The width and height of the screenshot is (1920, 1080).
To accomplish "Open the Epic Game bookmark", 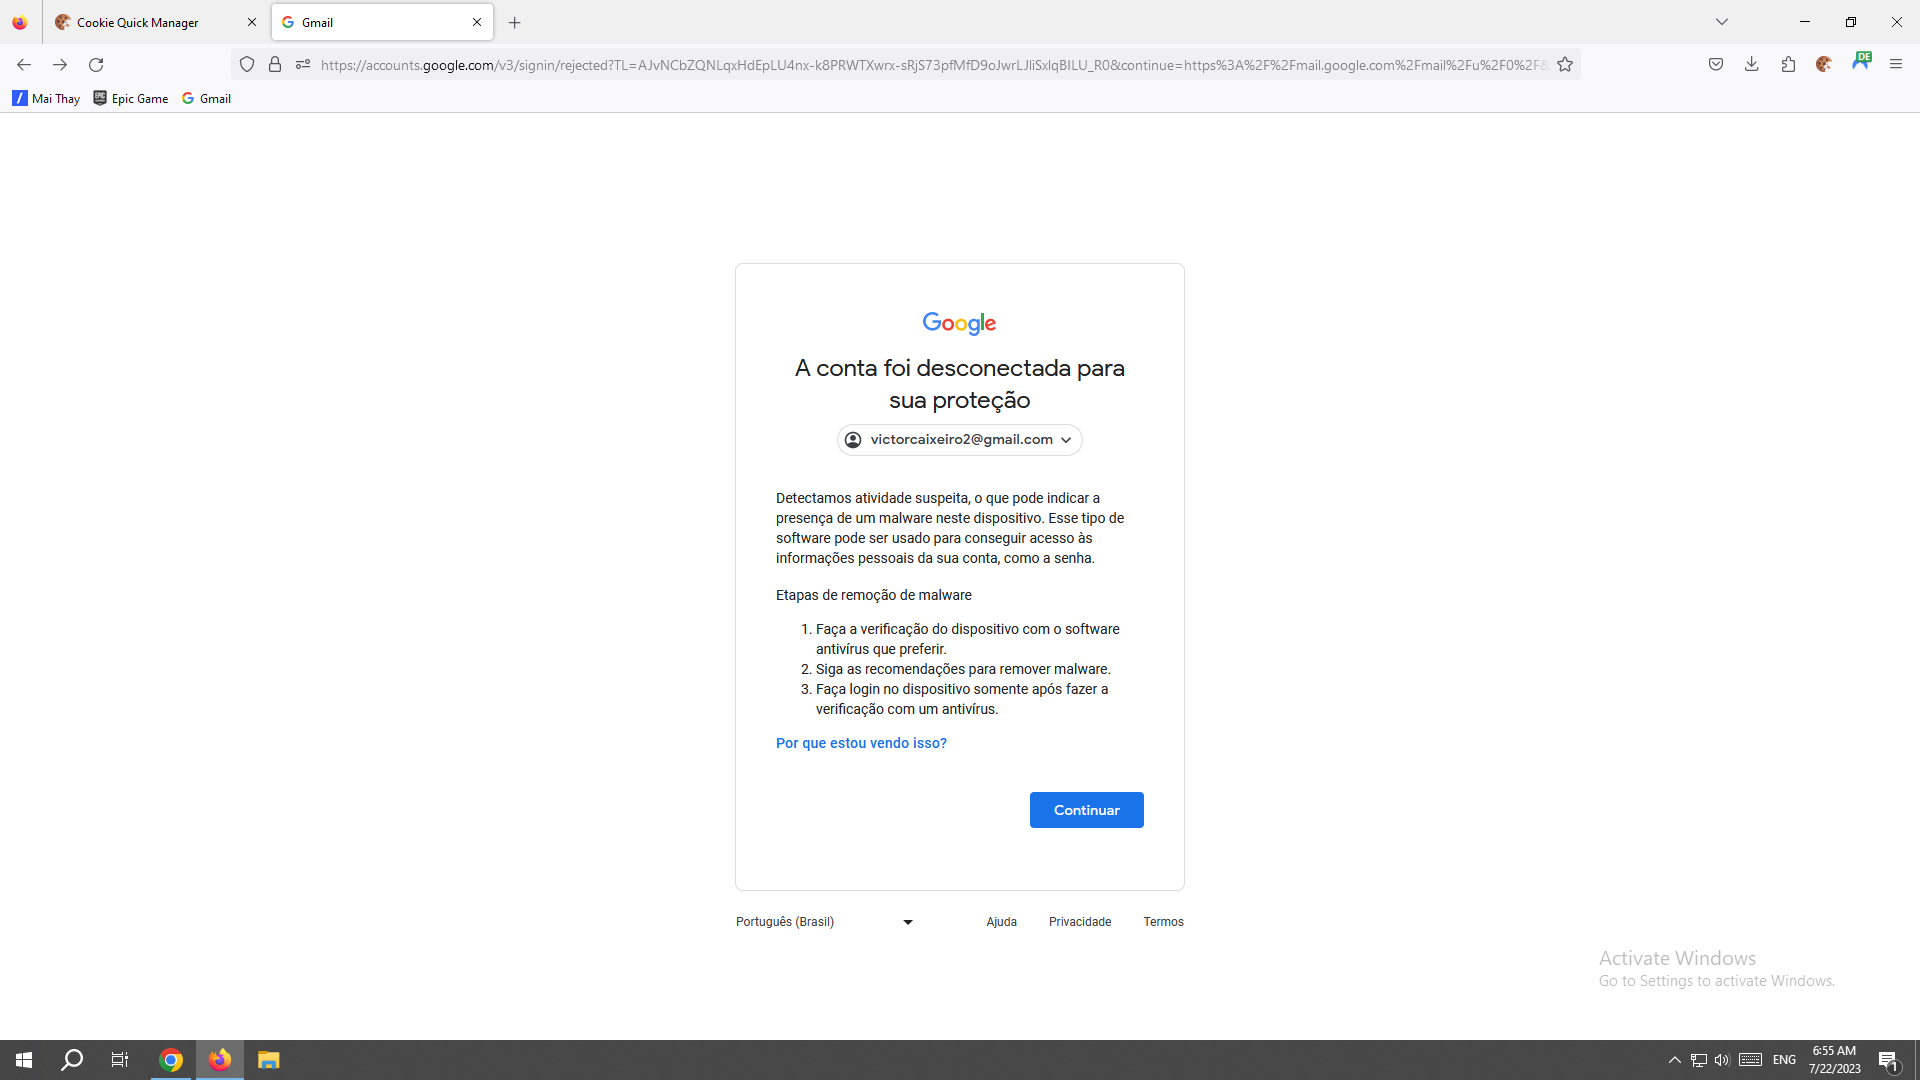I will click(131, 98).
